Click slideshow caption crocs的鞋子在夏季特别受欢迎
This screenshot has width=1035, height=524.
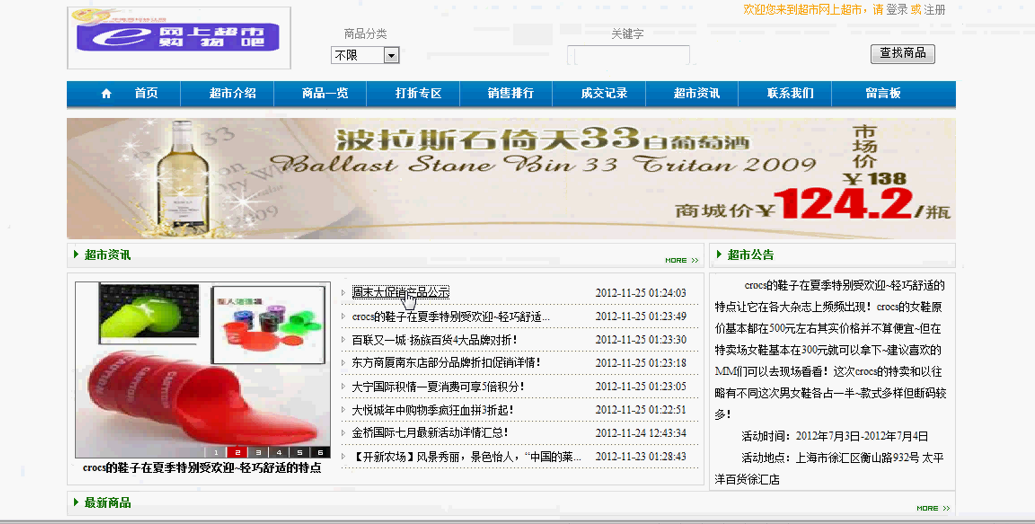[x=202, y=468]
